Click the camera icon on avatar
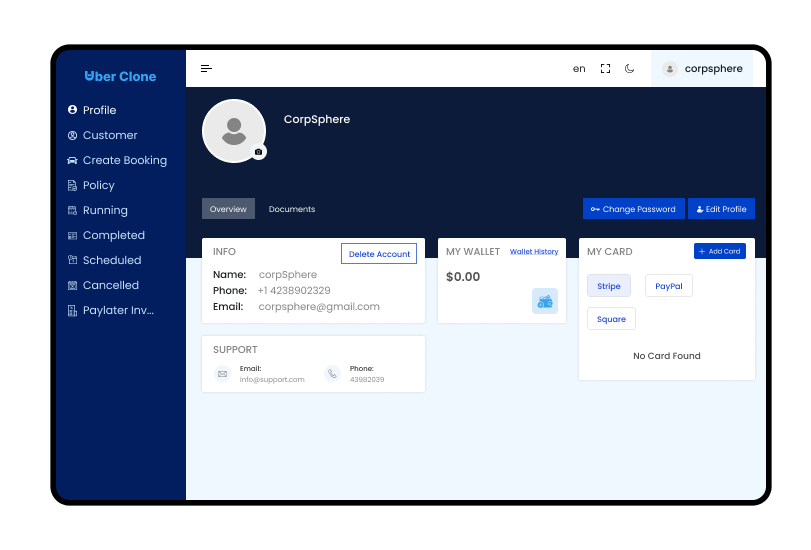811x550 pixels. click(259, 152)
